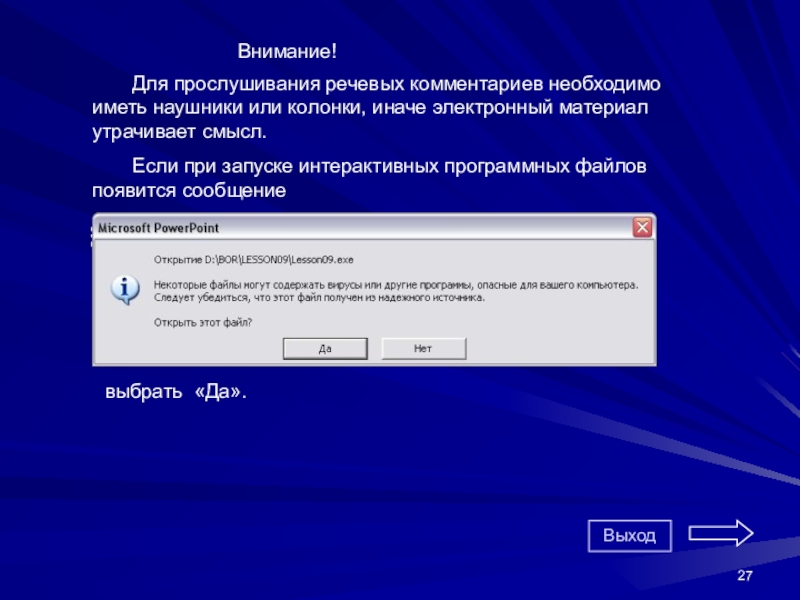Click the quoted «Да» in the instruction text
Screen dimensions: 800x600
[x=220, y=392]
